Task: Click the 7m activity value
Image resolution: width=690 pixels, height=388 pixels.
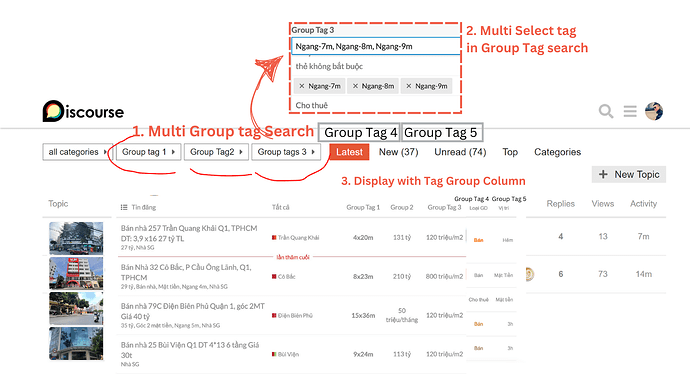Action: pyautogui.click(x=643, y=237)
